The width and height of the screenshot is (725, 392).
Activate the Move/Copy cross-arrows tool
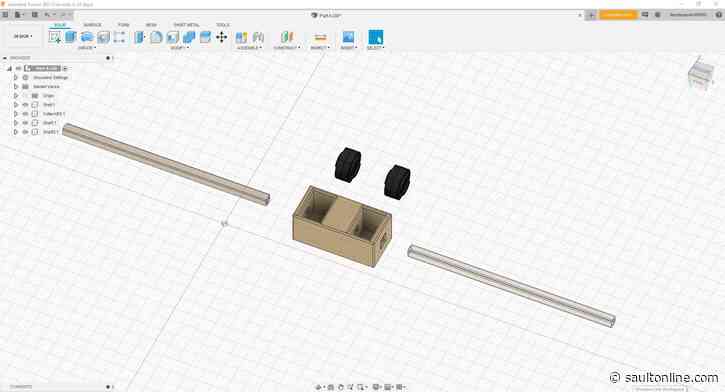point(221,37)
